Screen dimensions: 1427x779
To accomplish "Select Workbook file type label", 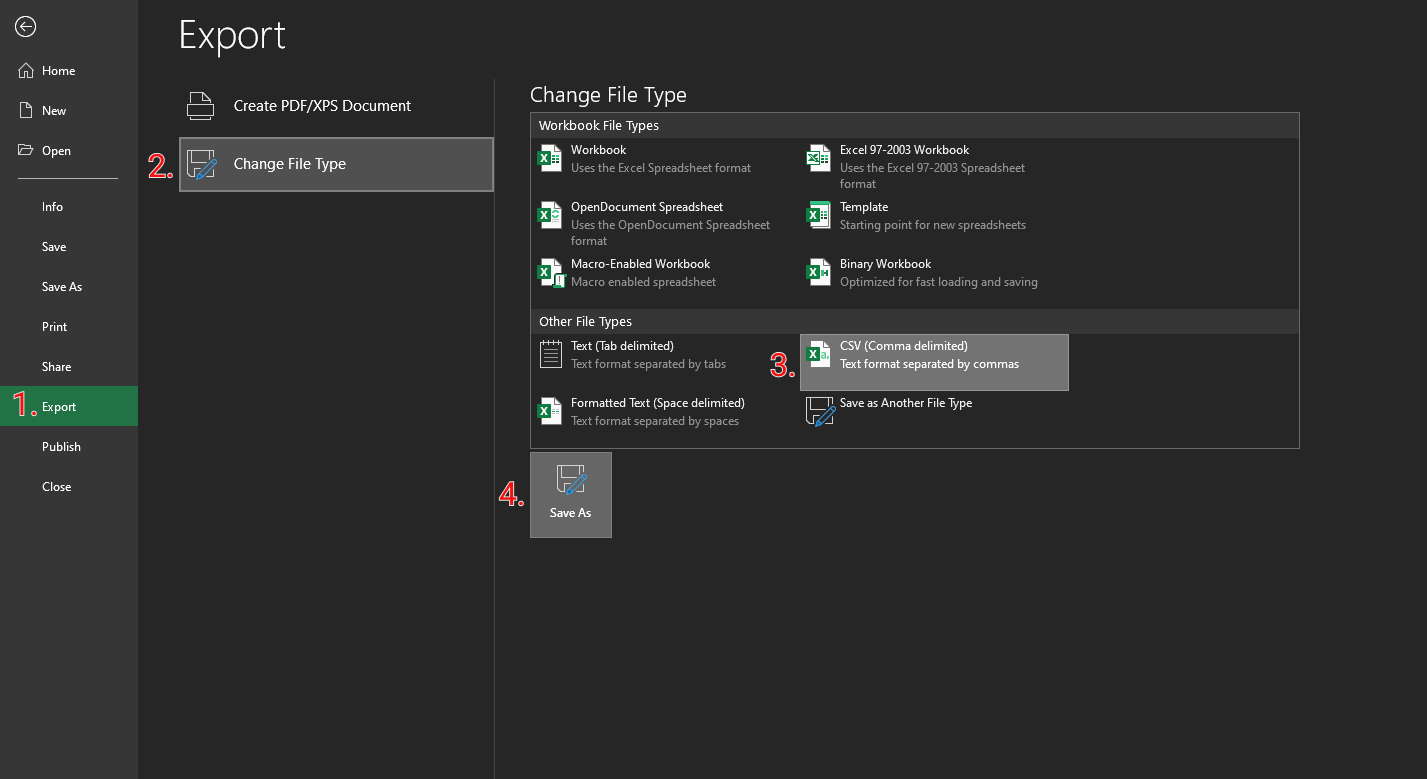I will point(598,150).
